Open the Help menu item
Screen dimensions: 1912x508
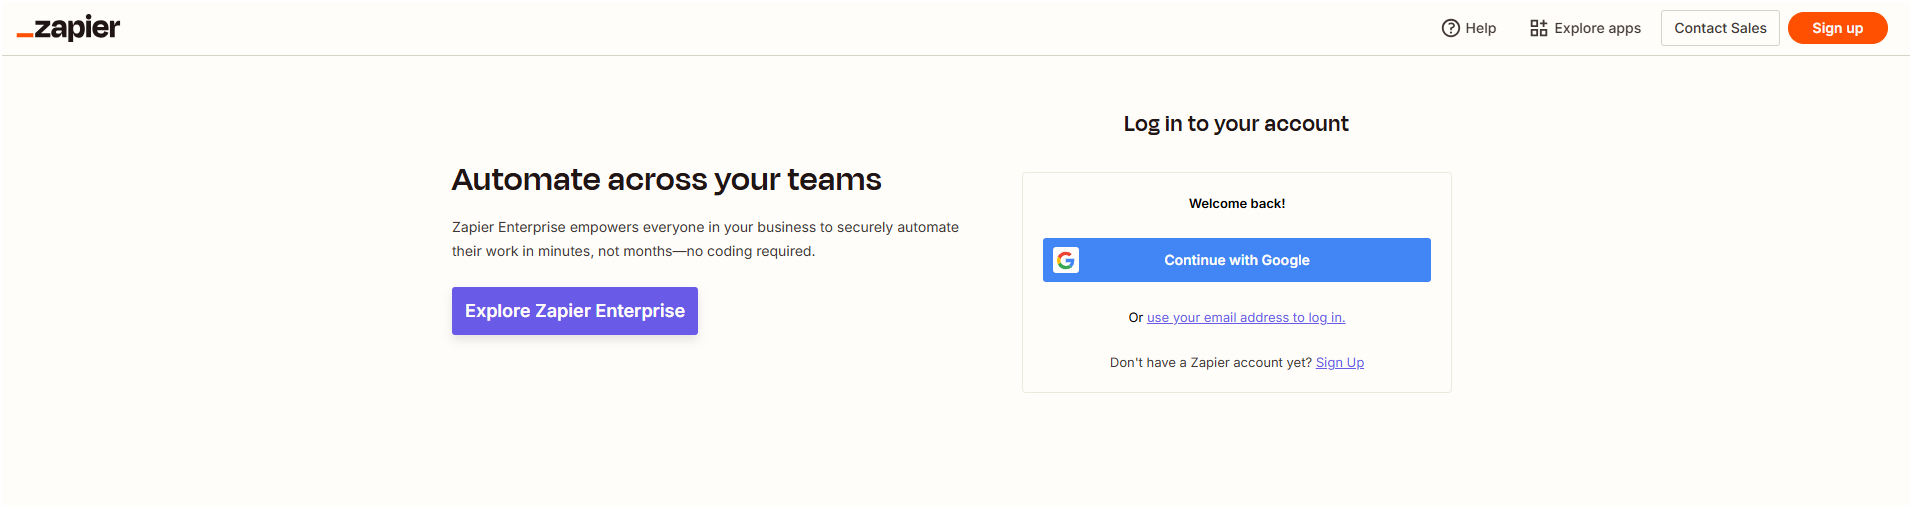(x=1468, y=28)
